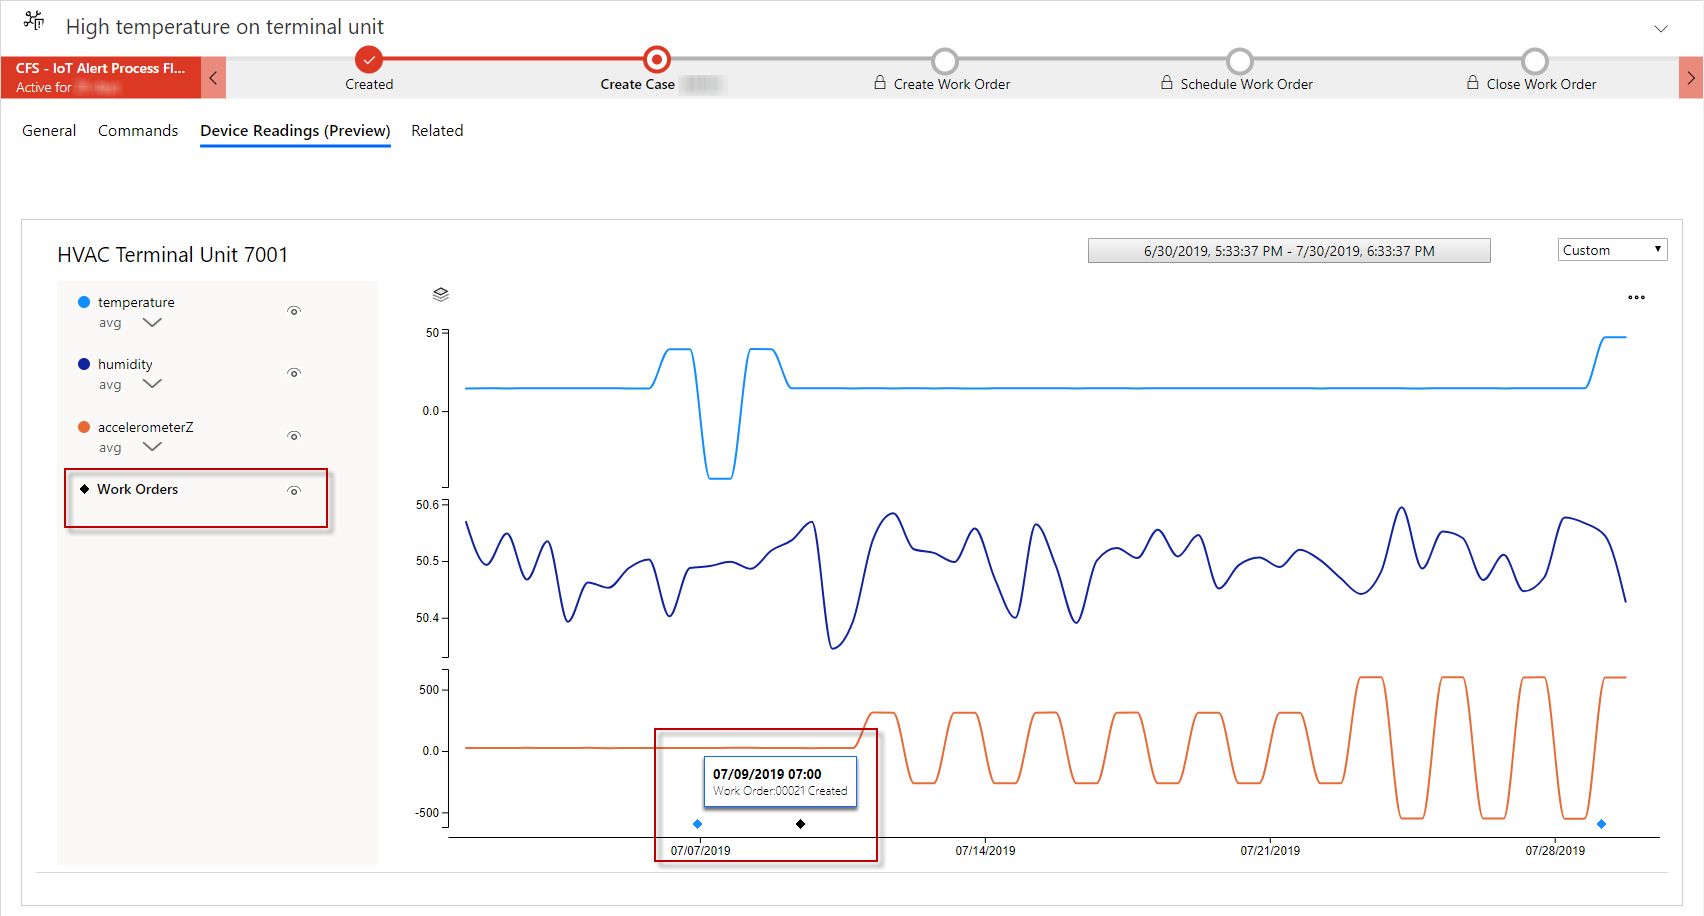Screen dimensions: 1704x916
Task: Open the Custom time range dropdown
Action: 1611,250
